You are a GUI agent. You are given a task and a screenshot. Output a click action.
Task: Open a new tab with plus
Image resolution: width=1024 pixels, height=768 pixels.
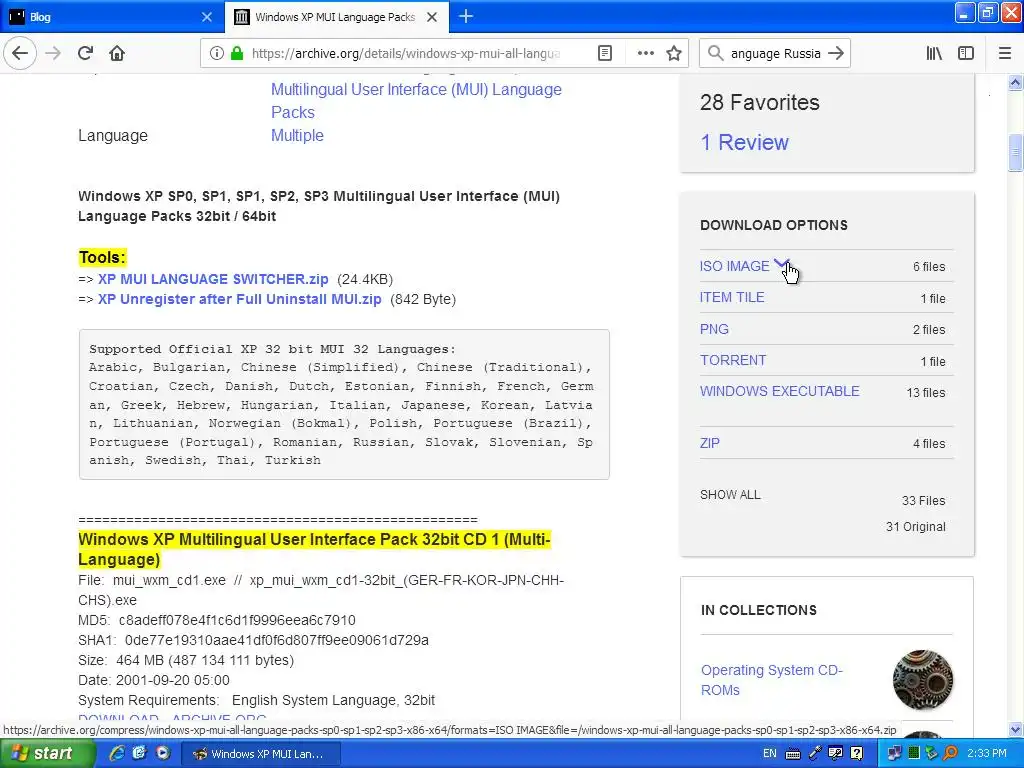(x=466, y=16)
